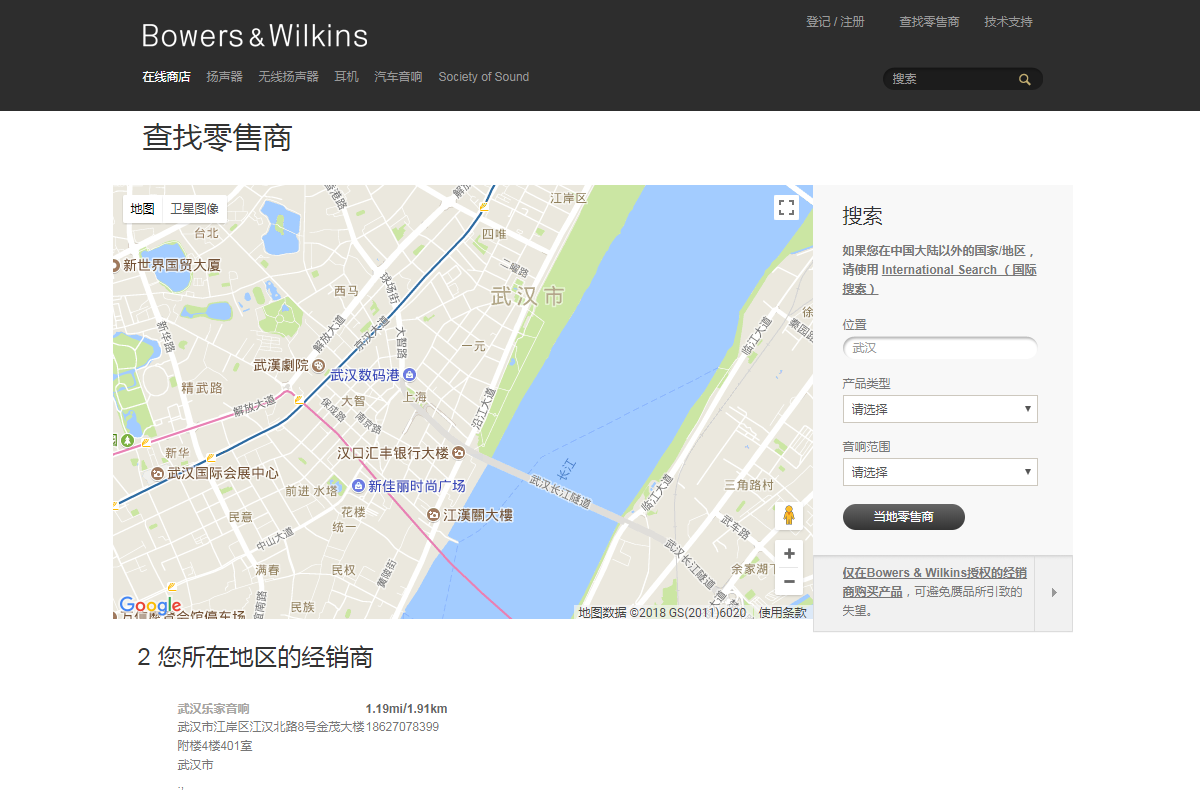Click the 1.19mi/1.91km distance text
1200x800 pixels.
[406, 709]
